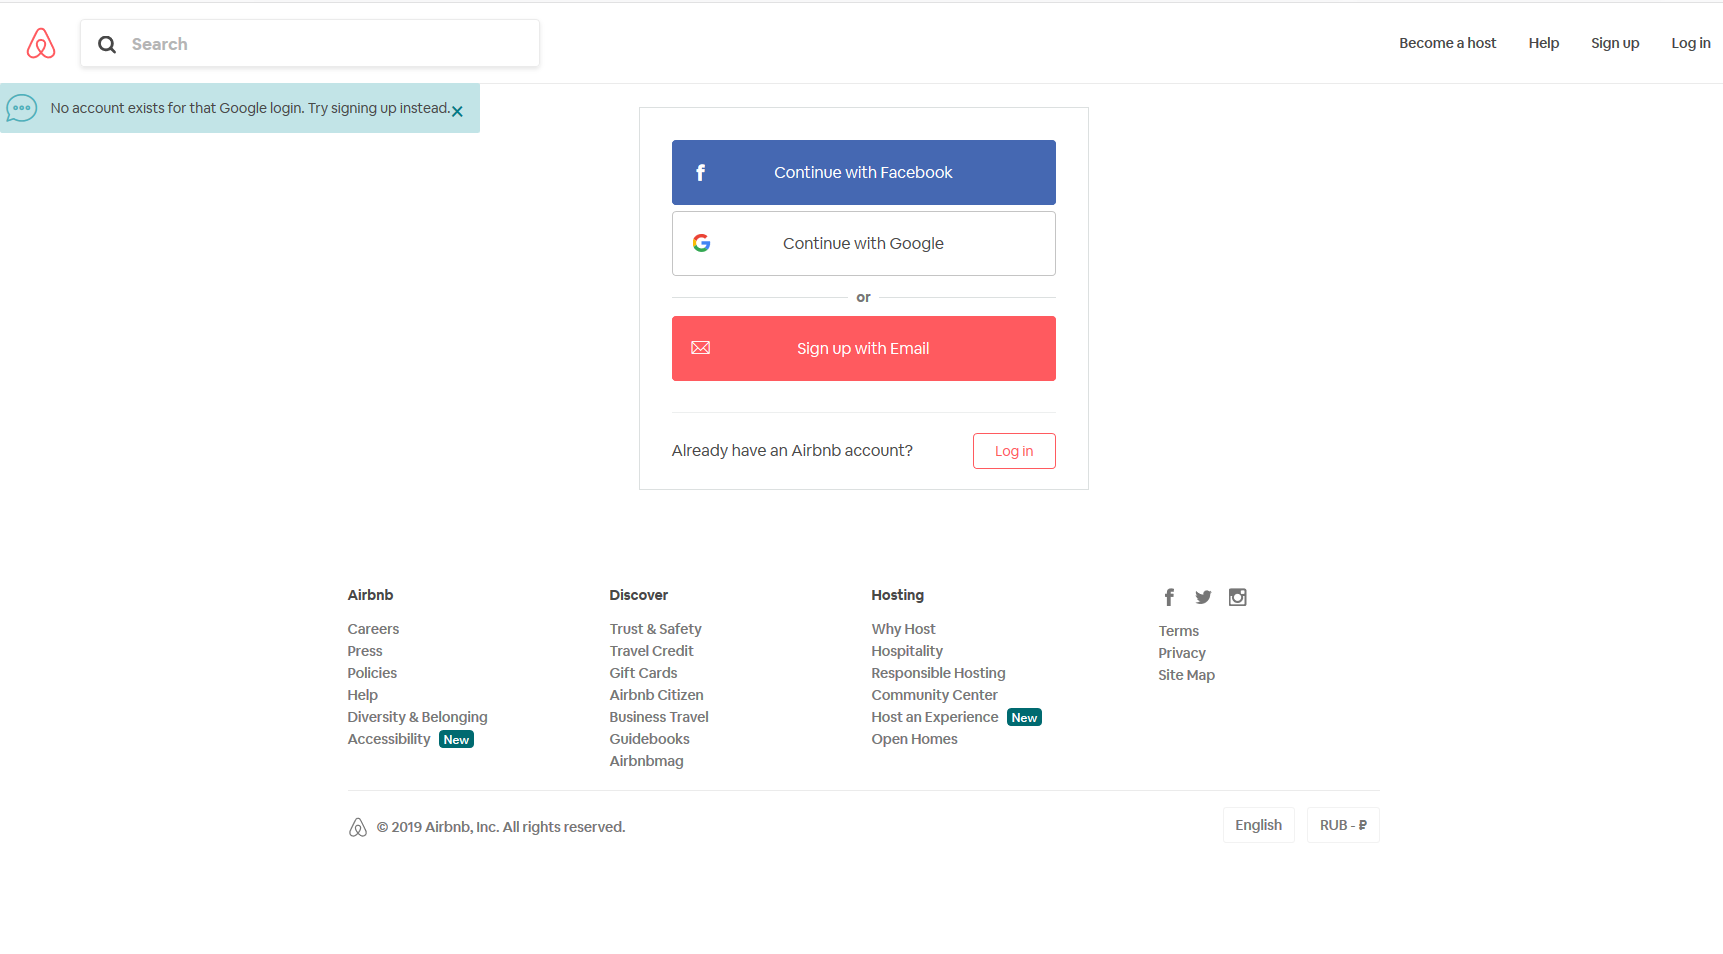Open the English language selector
The height and width of the screenshot is (954, 1723).
1259,825
